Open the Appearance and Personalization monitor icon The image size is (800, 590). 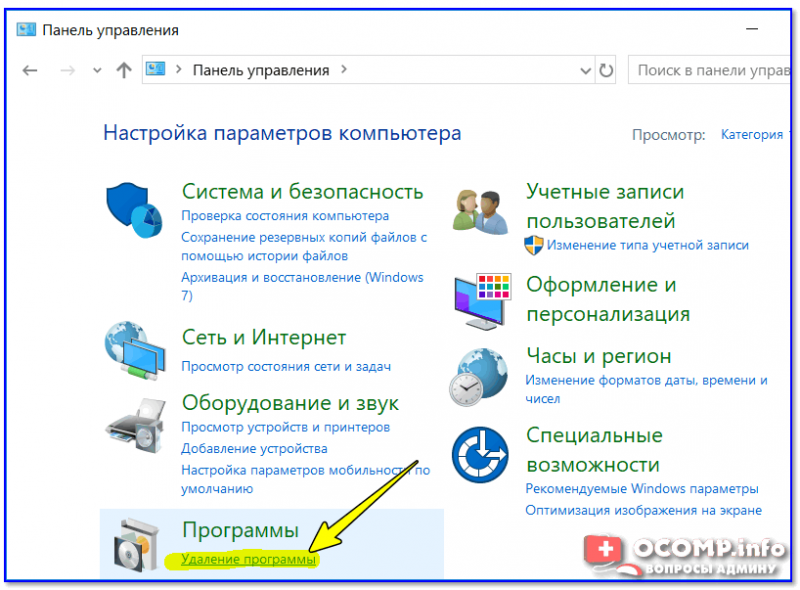pos(480,300)
